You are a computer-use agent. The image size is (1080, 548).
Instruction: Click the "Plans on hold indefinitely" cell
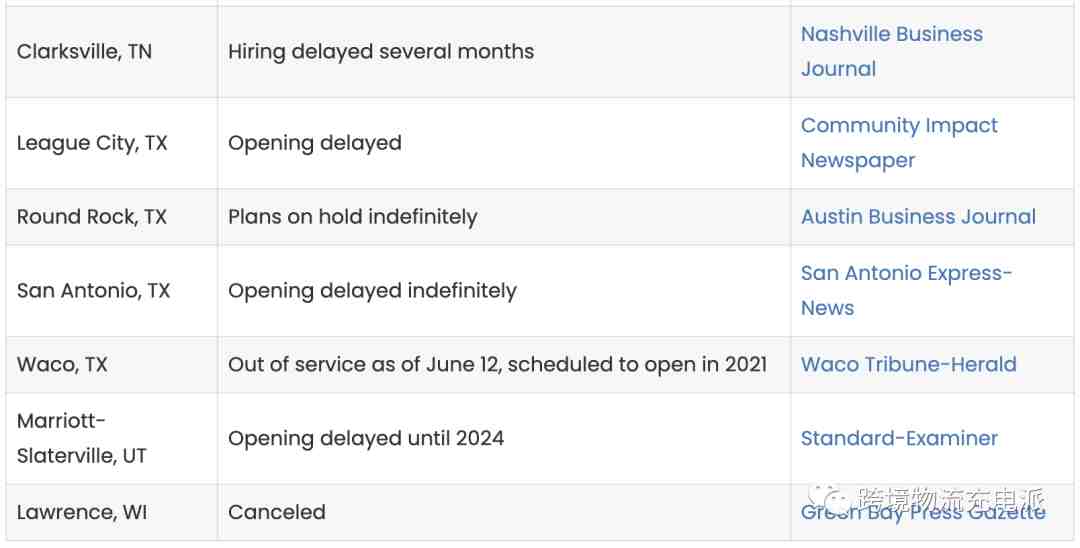(x=353, y=217)
